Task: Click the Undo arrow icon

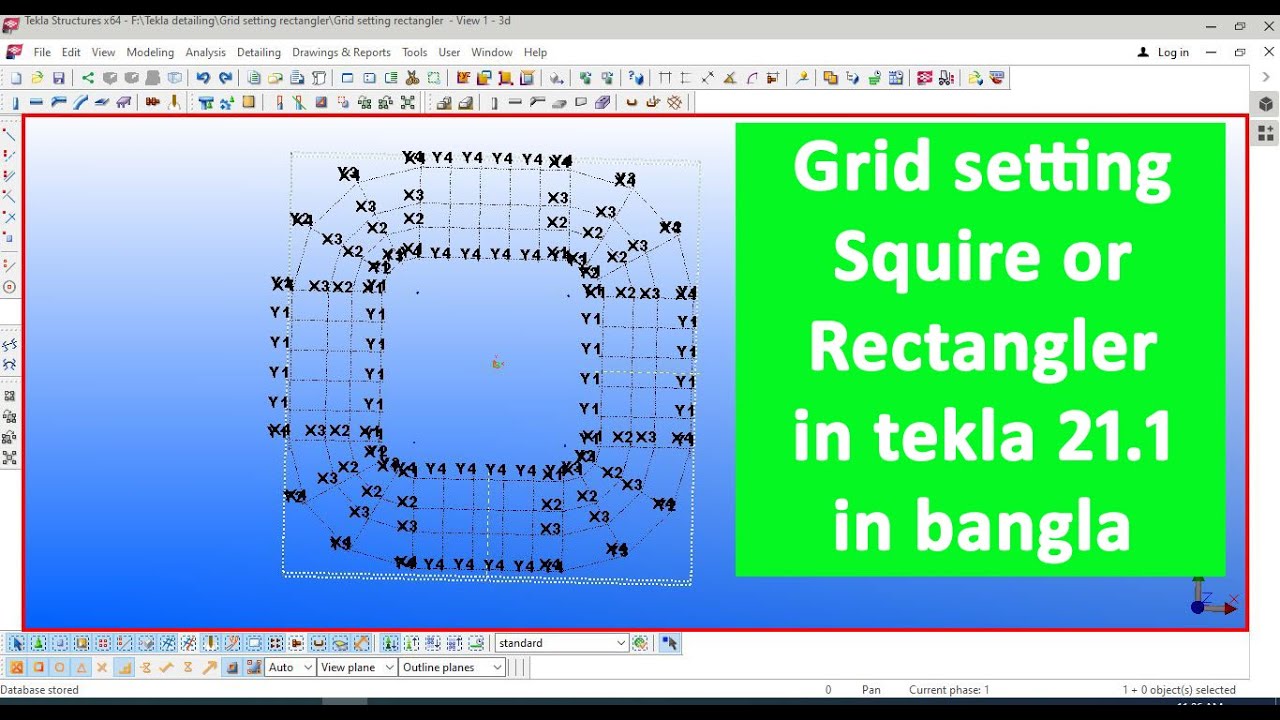Action: (203, 77)
